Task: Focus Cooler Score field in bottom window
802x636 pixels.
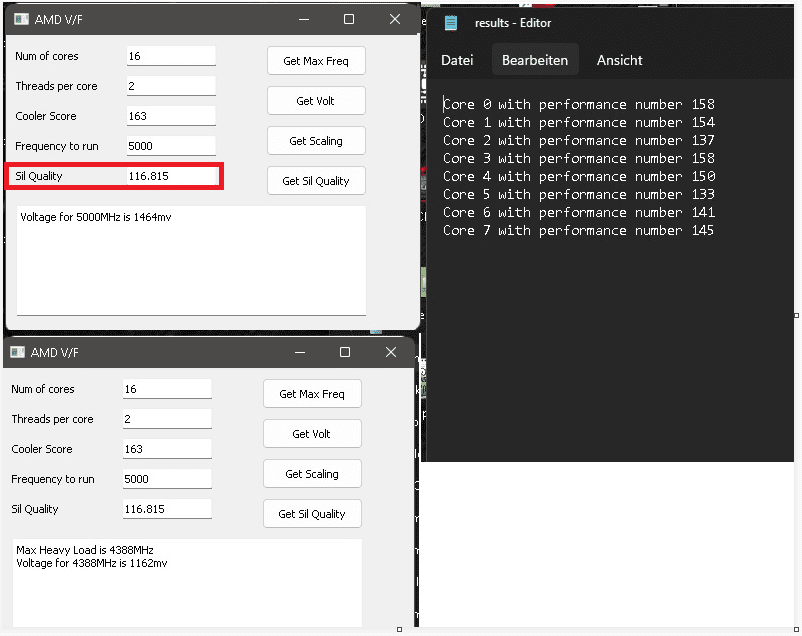Action: 167,449
